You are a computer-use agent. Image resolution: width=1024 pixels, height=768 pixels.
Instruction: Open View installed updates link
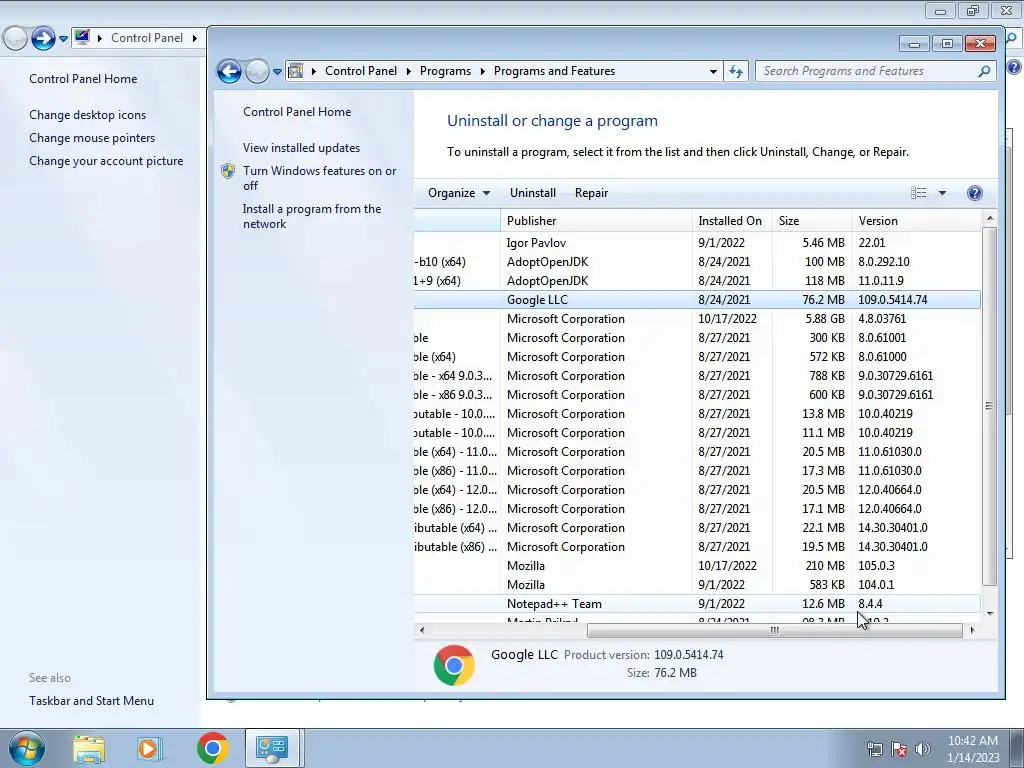[302, 148]
